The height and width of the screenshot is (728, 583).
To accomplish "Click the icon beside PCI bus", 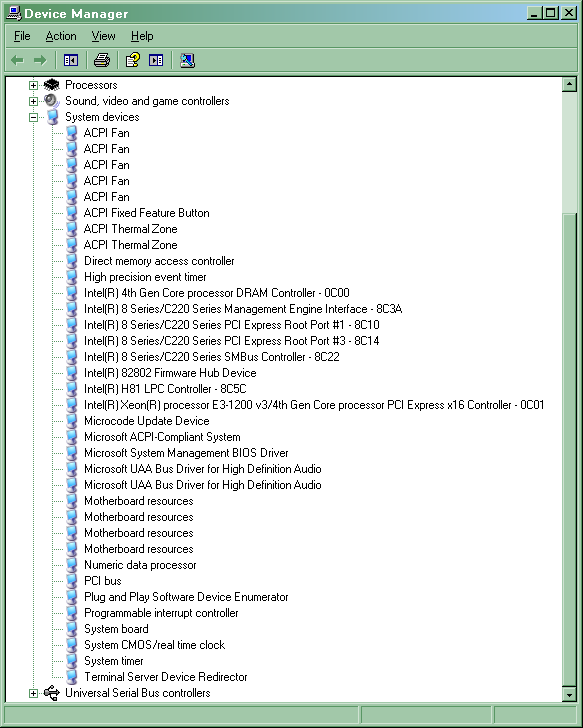I will tap(71, 581).
